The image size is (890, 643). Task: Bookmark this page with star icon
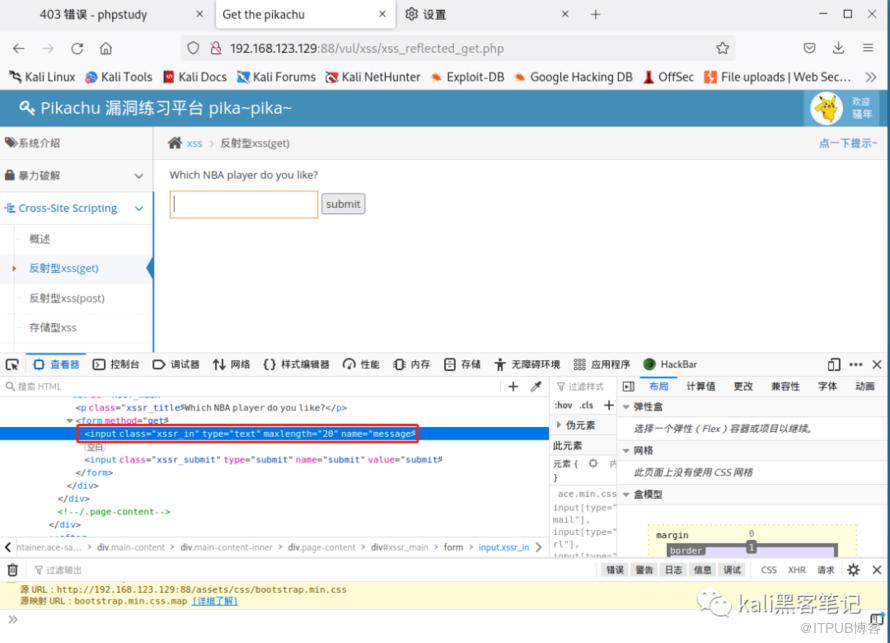point(722,48)
